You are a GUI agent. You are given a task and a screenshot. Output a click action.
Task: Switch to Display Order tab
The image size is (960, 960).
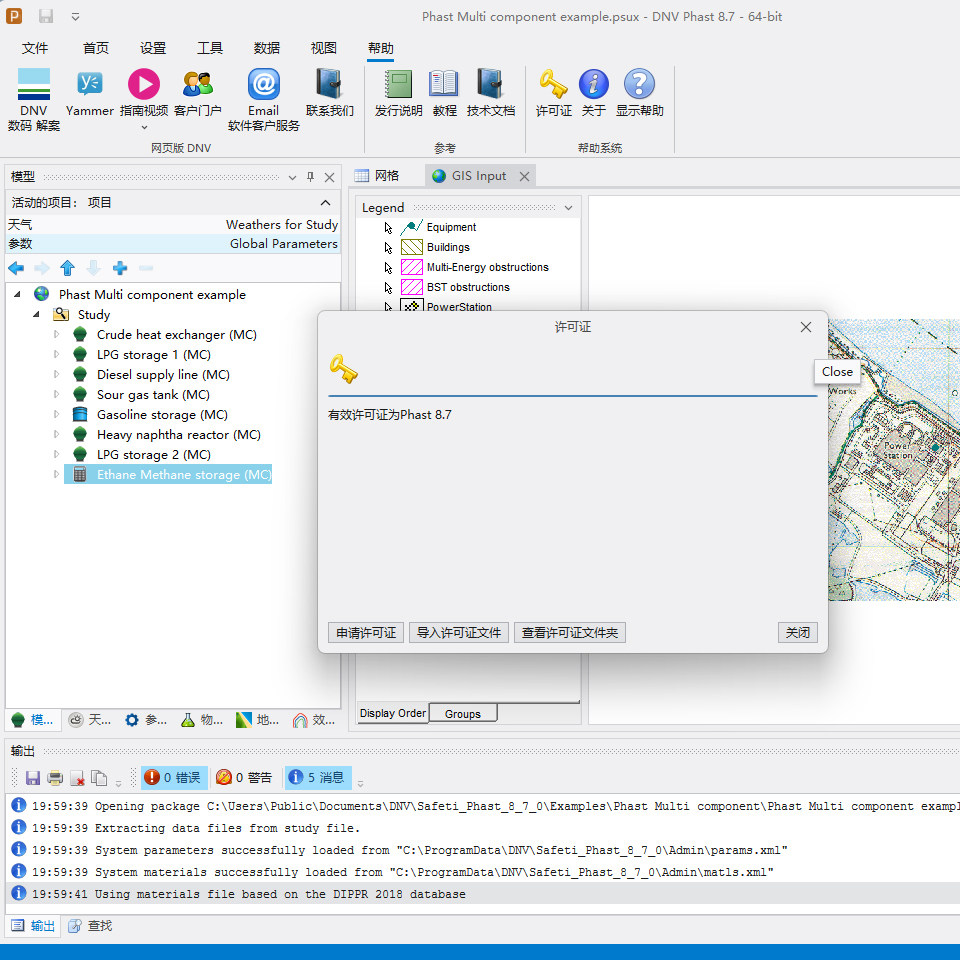pos(392,713)
